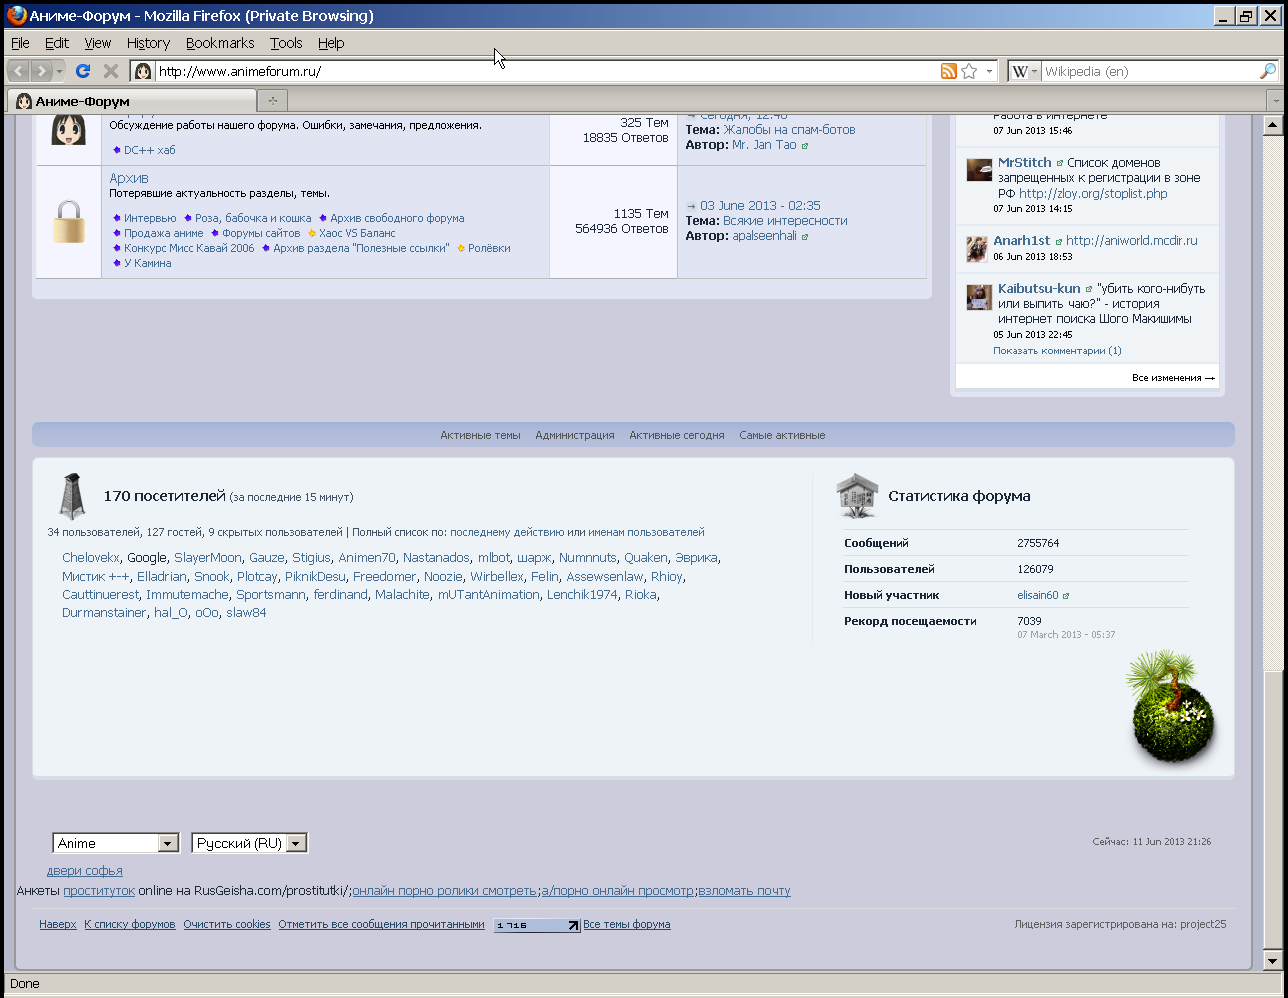Click the site favicon in address bar
The image size is (1288, 998).
143,71
